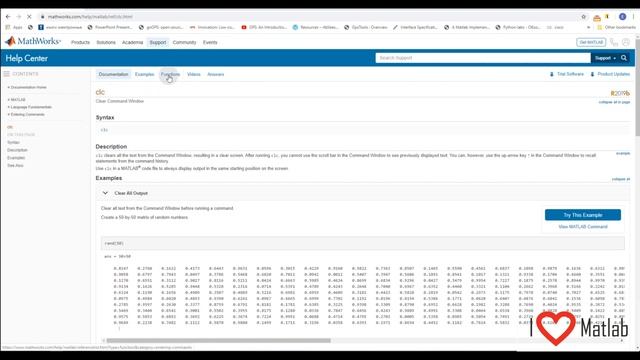The height and width of the screenshot is (360, 640).
Task: Open the Academia menu
Action: tap(132, 42)
